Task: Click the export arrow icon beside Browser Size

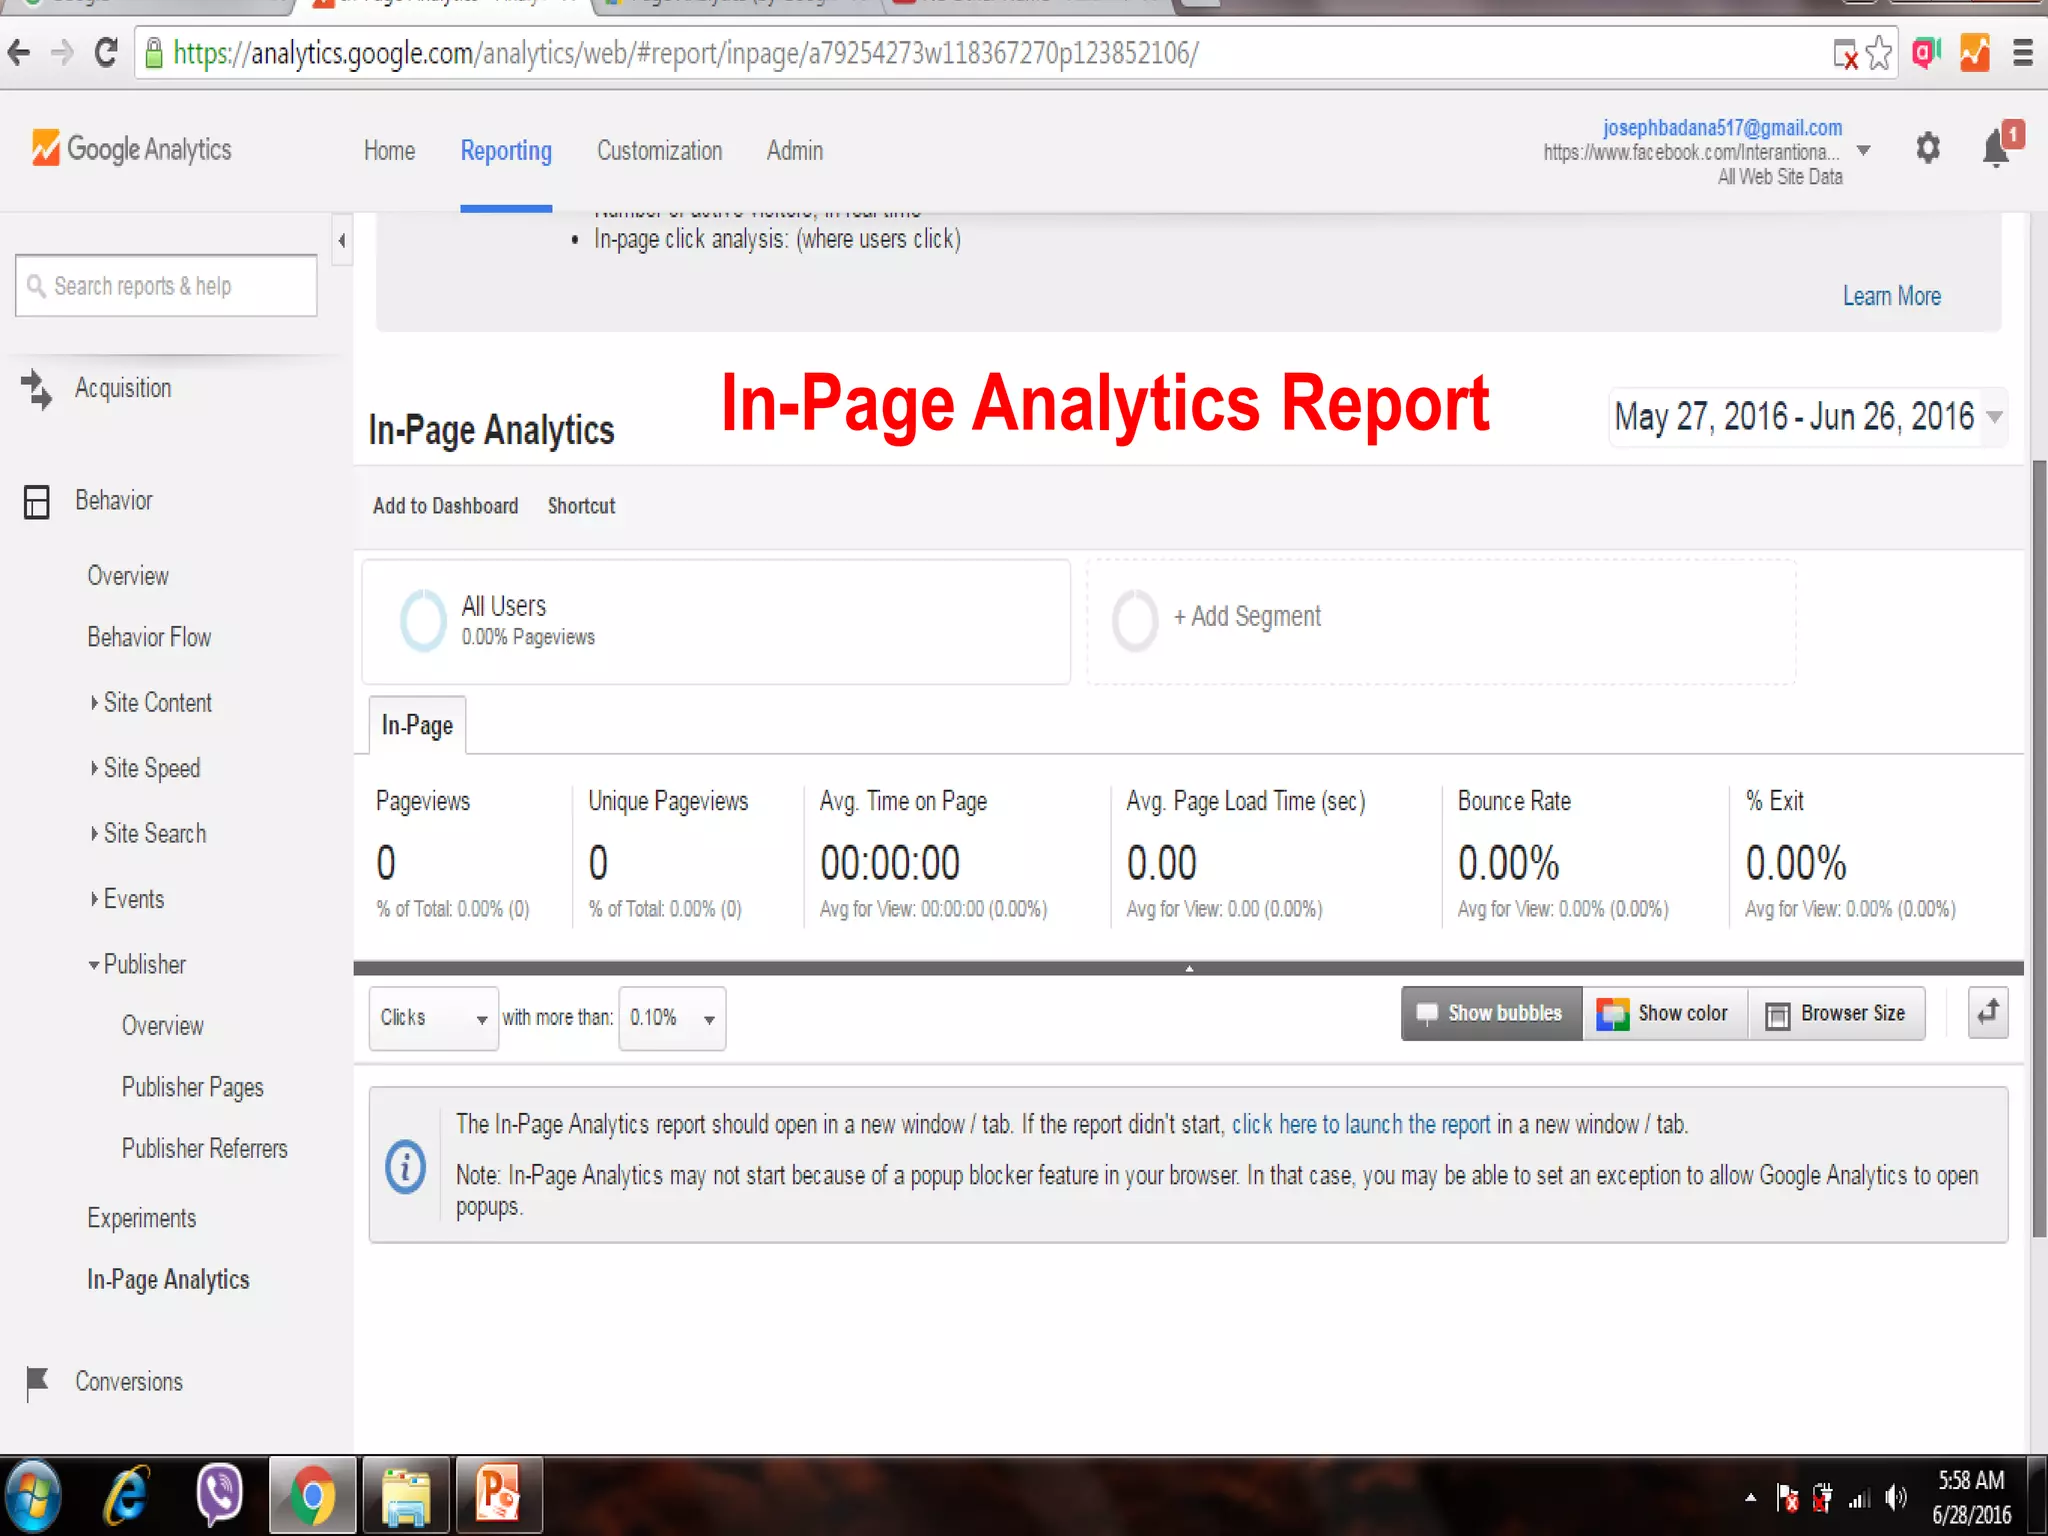Action: [1987, 1013]
